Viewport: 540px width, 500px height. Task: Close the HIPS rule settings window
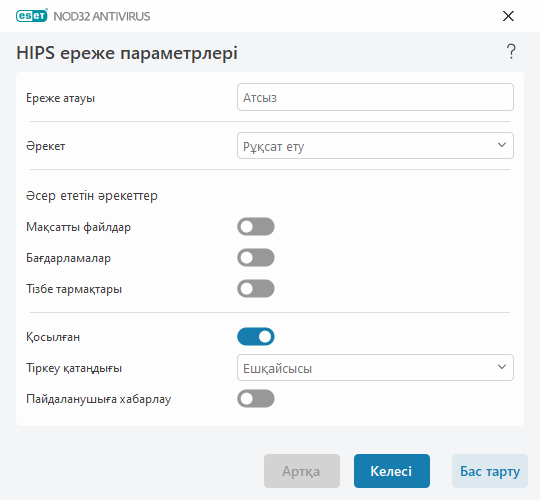(x=508, y=16)
